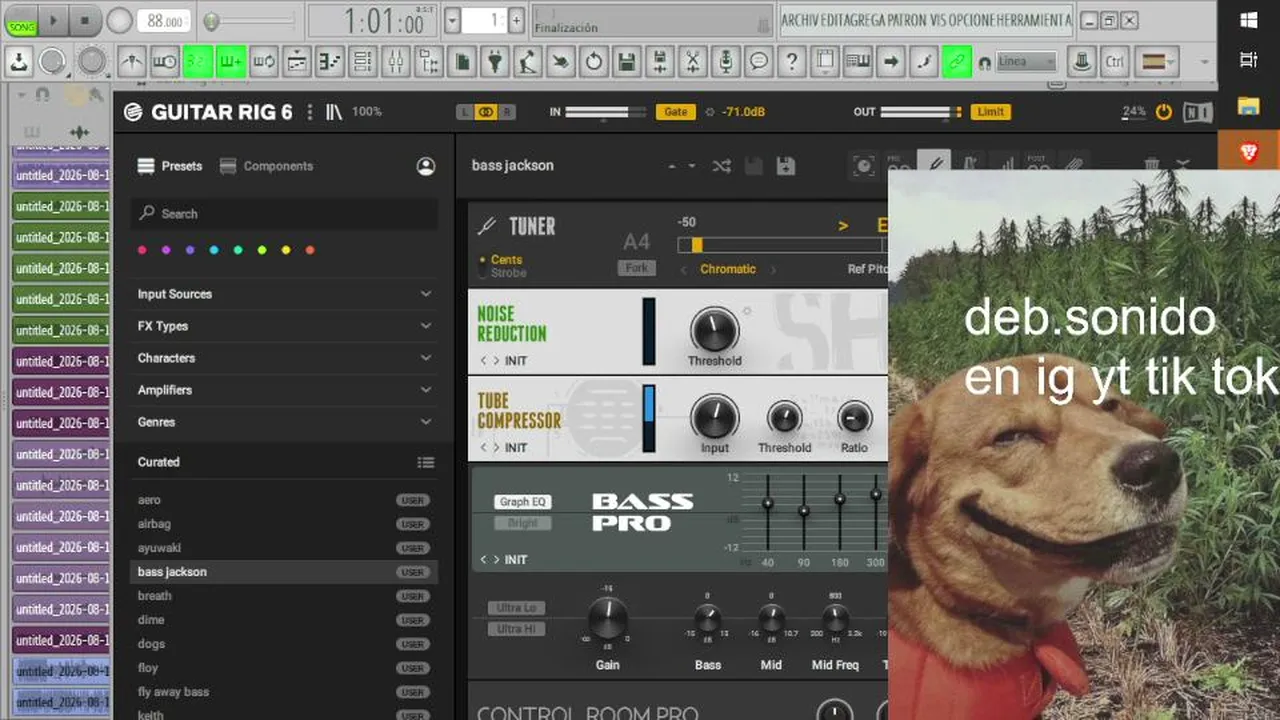Save the bass jackson preset as new

click(x=786, y=166)
